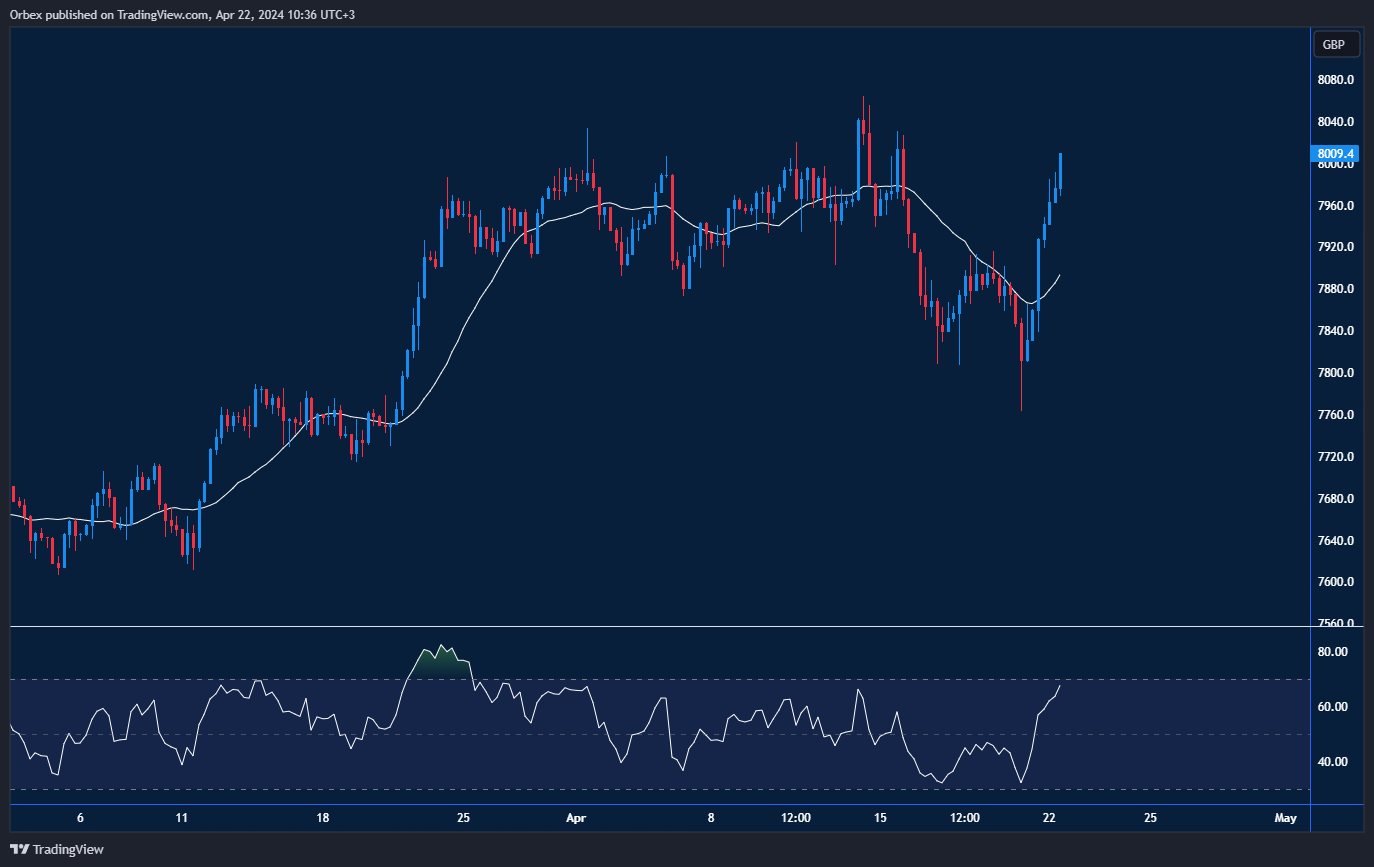The image size is (1374, 867).
Task: Click the Orbex published header text
Action: tap(180, 14)
